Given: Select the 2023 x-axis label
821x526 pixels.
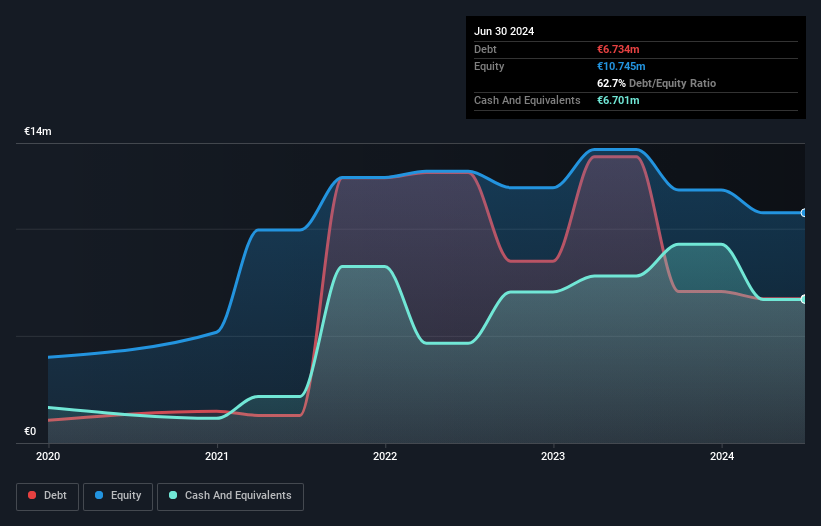Looking at the screenshot, I should (x=553, y=456).
